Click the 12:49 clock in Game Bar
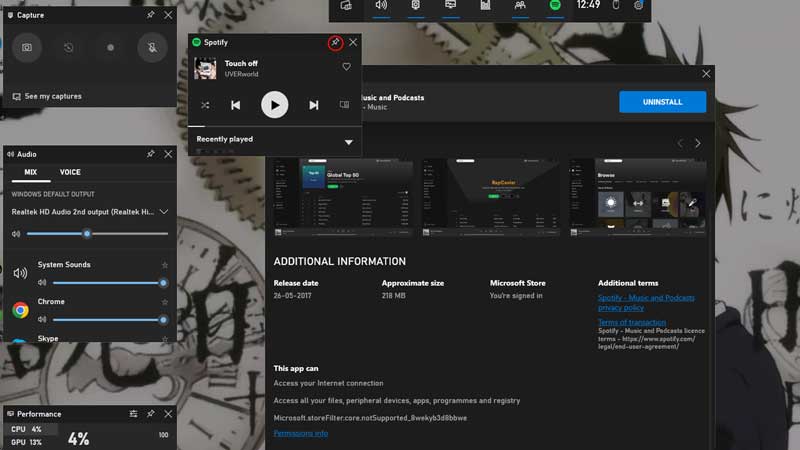This screenshot has height=450, width=800. pyautogui.click(x=588, y=5)
